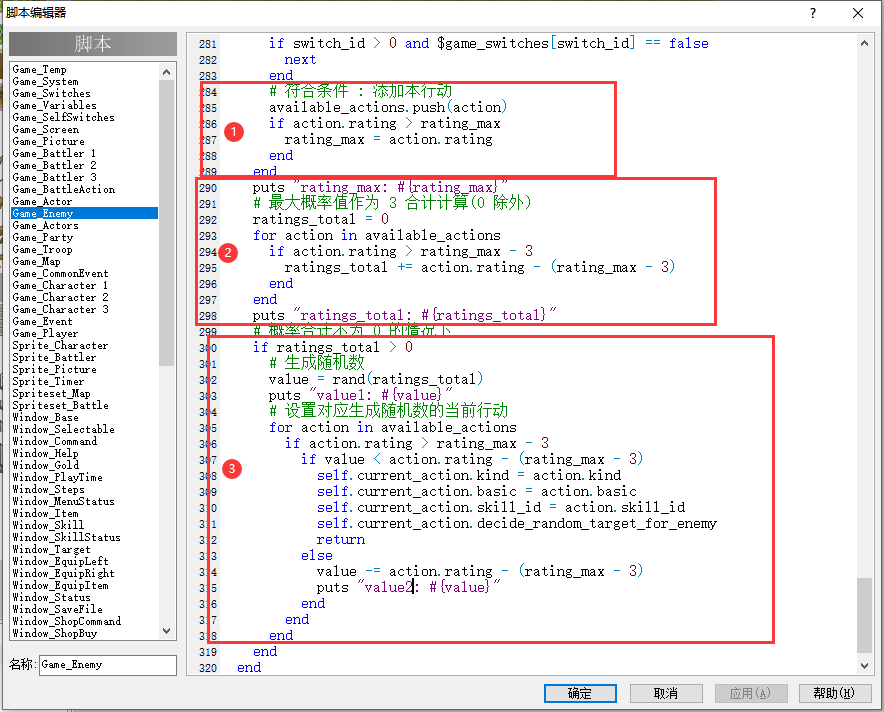Viewport: 884px width, 712px height.
Task: Select Game_Troop script
Action: point(42,249)
